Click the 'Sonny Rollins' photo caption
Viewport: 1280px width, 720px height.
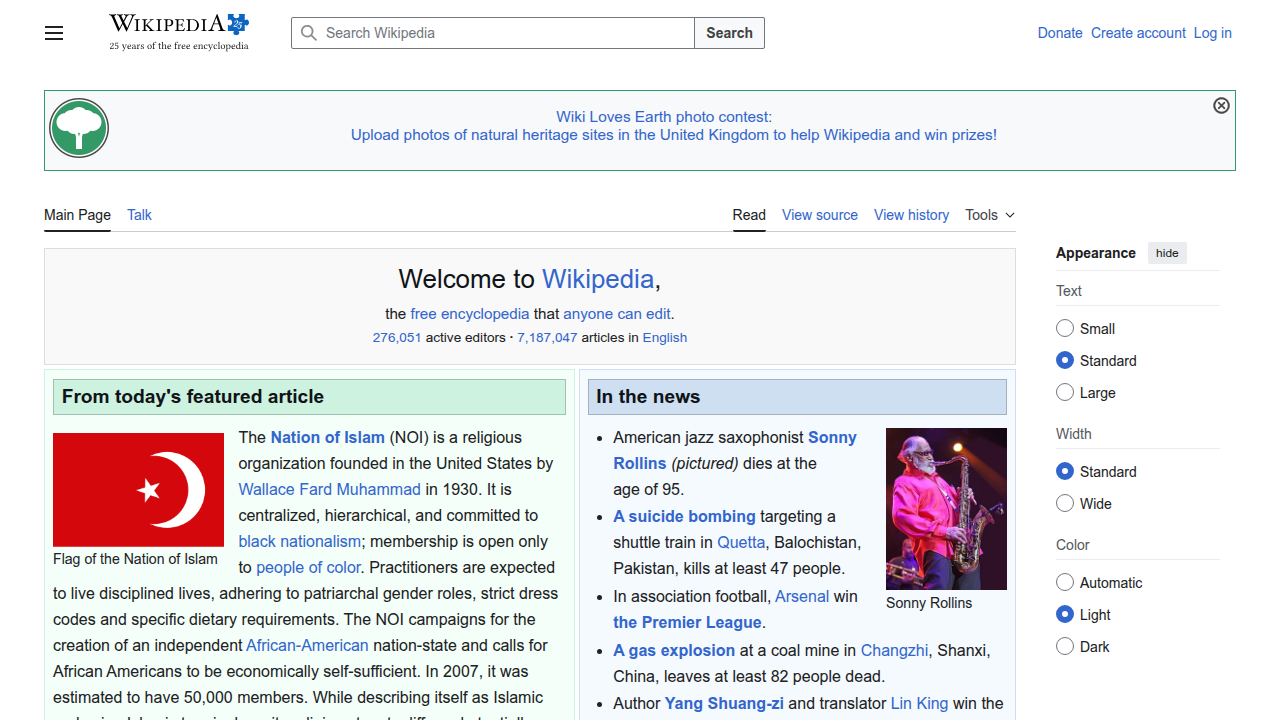pyautogui.click(x=929, y=603)
